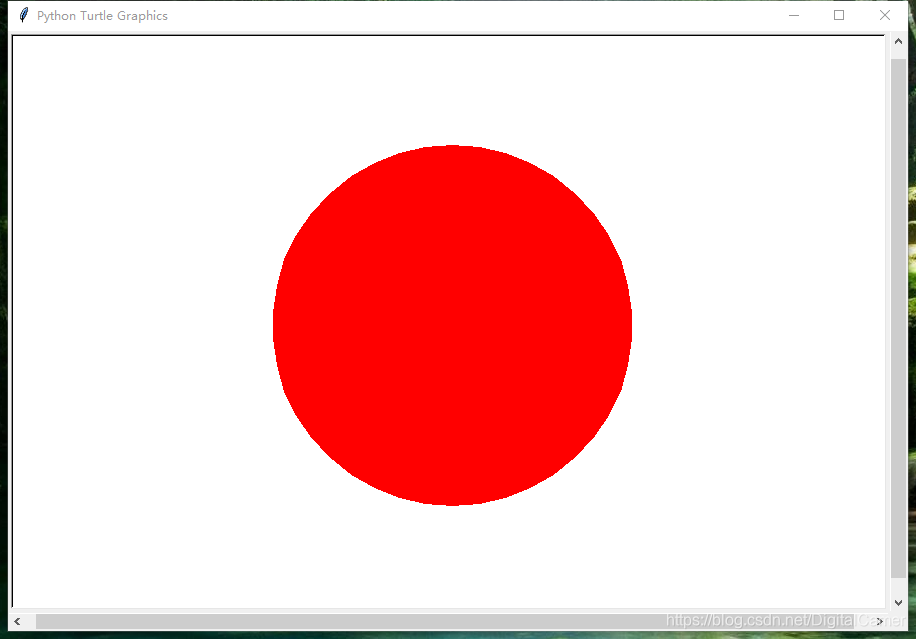Click the red filled circle on canvas
Image resolution: width=916 pixels, height=639 pixels.
click(452, 325)
